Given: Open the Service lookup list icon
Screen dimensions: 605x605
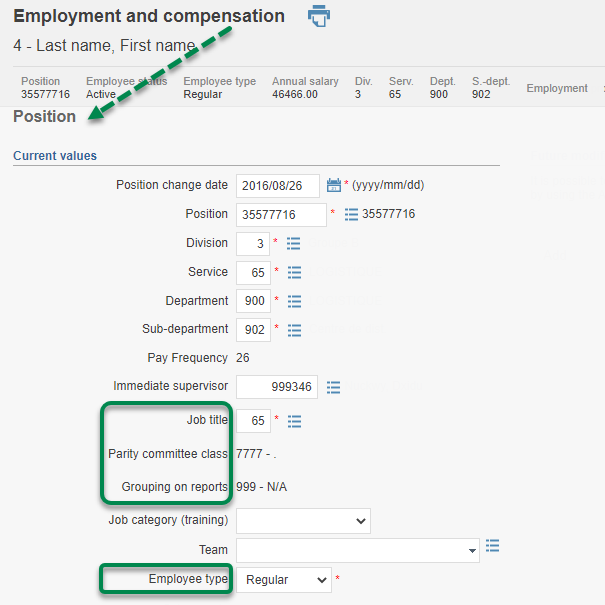Looking at the screenshot, I should coord(294,272).
